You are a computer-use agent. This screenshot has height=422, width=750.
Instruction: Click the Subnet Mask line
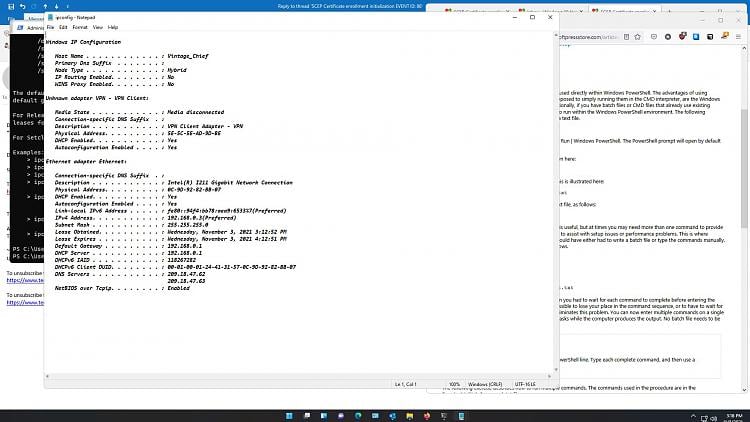tap(132, 225)
